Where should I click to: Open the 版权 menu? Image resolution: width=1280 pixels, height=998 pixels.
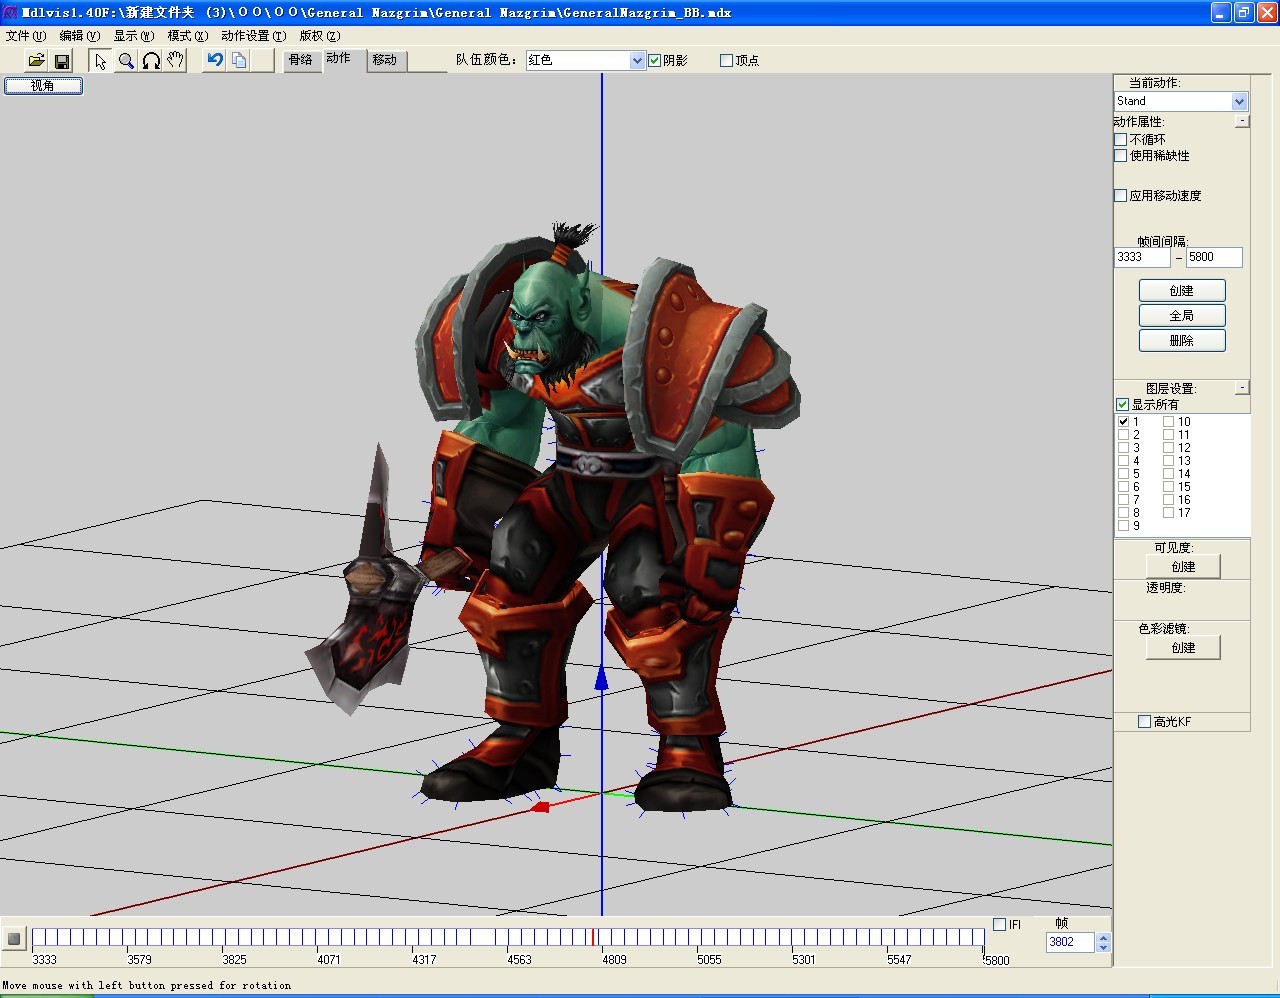(x=320, y=36)
